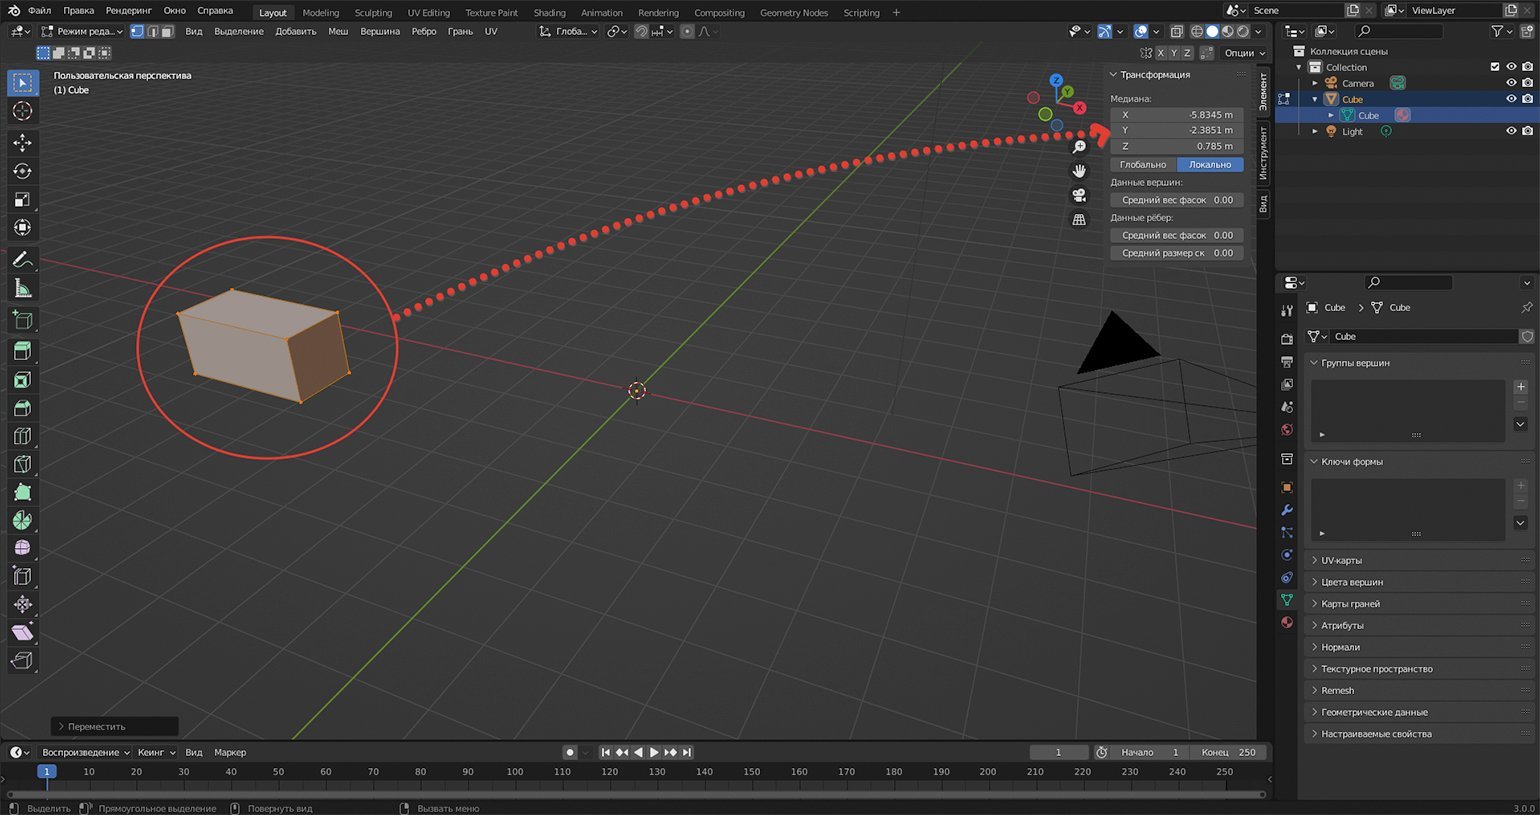This screenshot has width=1540, height=815.
Task: Switch to Глобально coordinates
Action: point(1143,164)
